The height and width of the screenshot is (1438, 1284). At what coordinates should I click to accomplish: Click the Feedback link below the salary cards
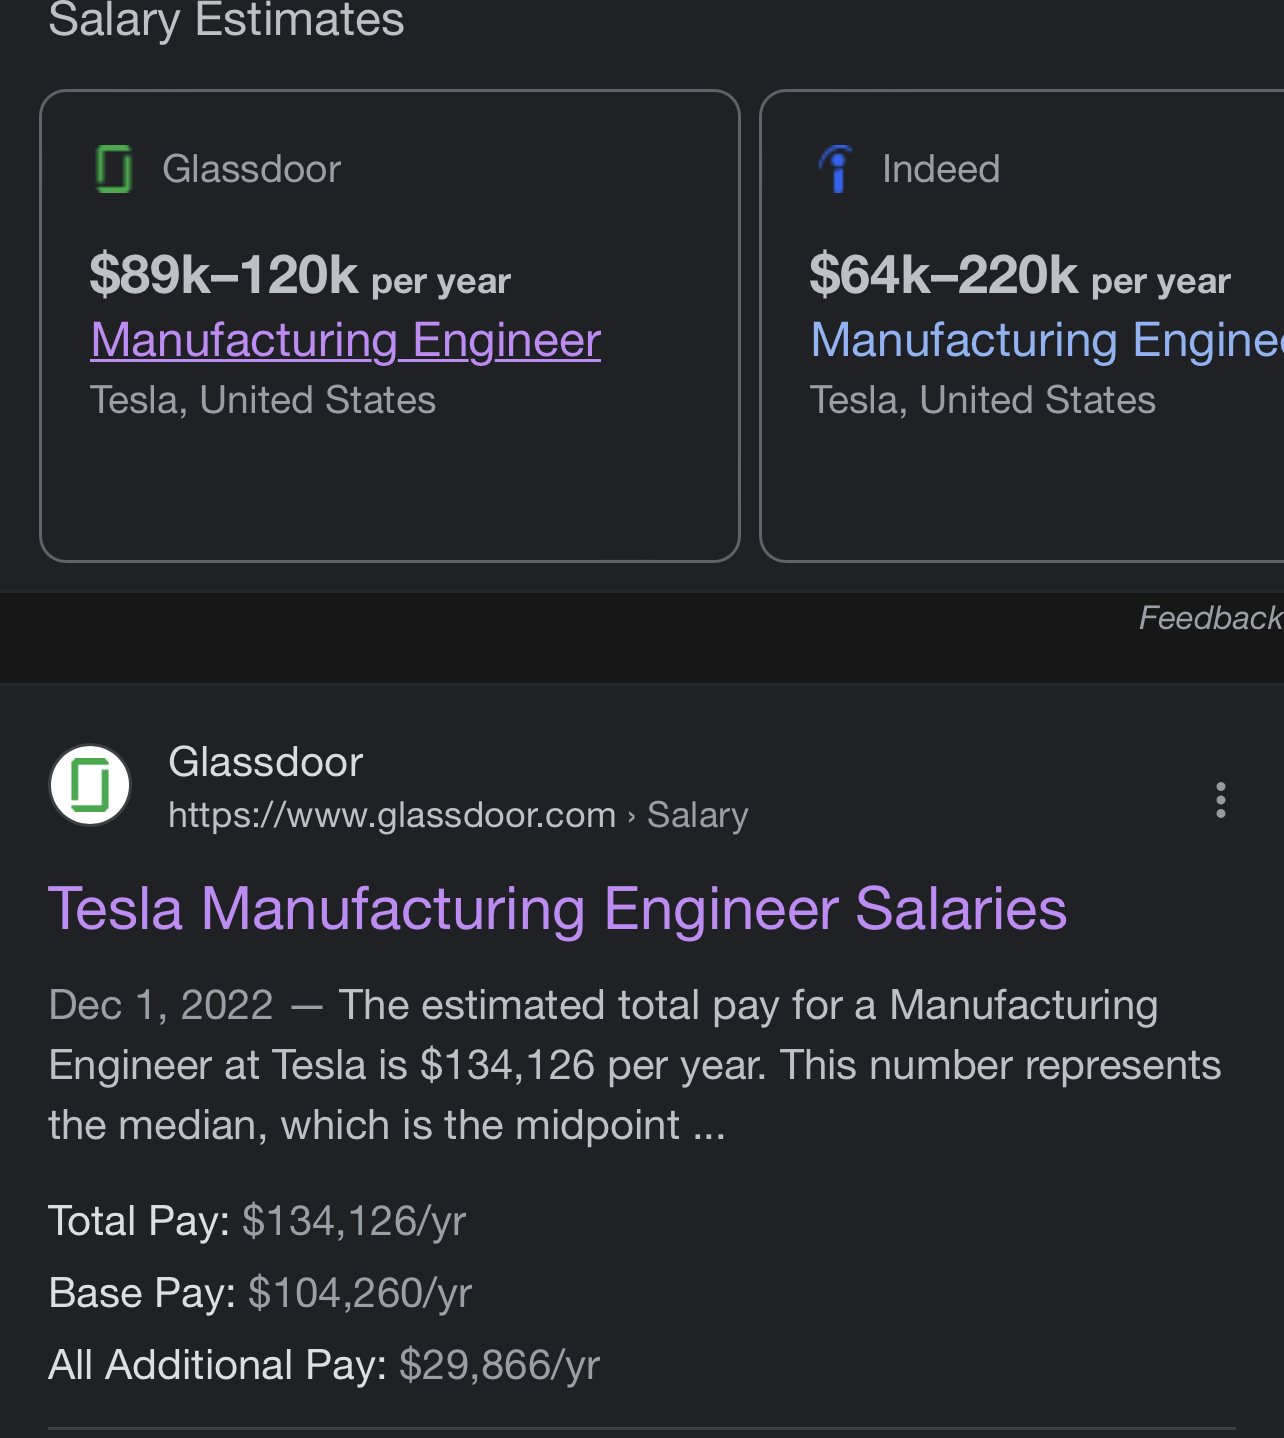pos(1210,618)
